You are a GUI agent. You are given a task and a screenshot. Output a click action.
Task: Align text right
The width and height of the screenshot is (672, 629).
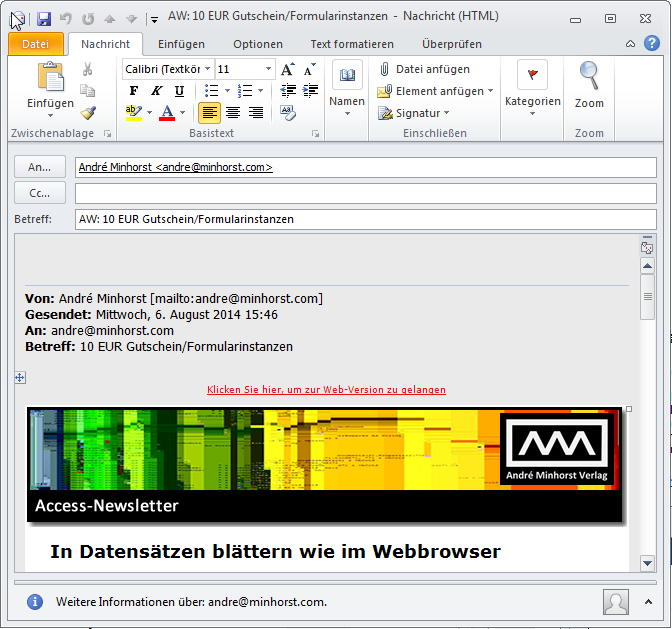tap(256, 113)
